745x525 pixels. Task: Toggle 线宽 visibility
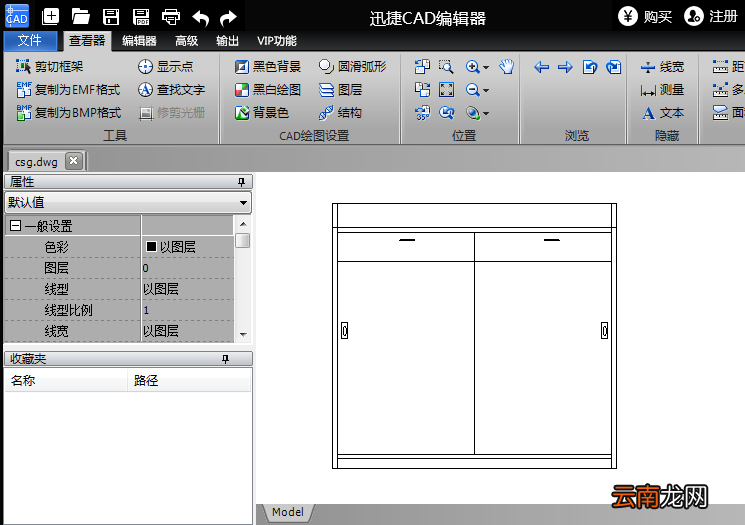662,67
